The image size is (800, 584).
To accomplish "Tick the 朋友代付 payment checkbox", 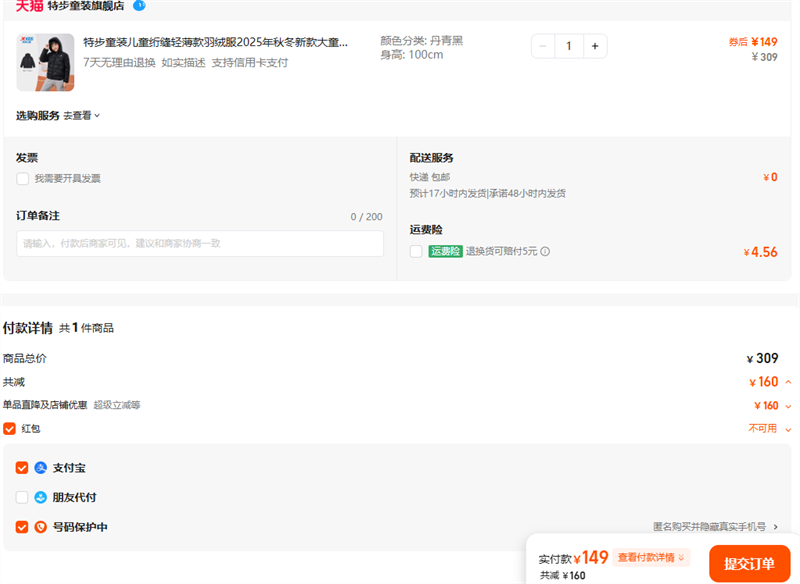I will pyautogui.click(x=22, y=497).
